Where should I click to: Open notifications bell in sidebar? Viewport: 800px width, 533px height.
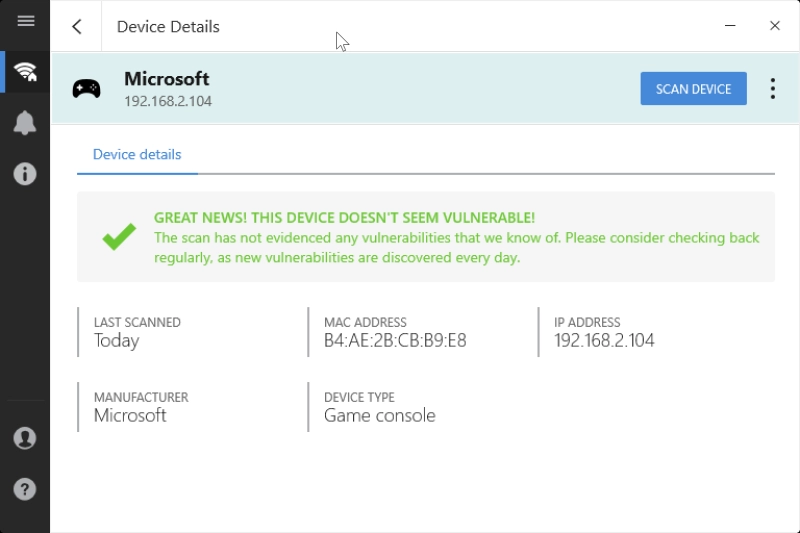25,123
